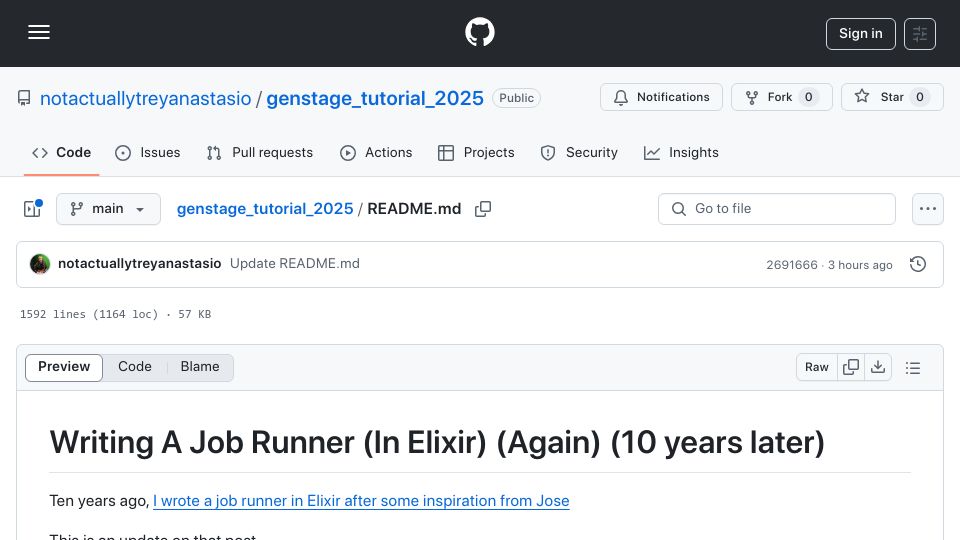The height and width of the screenshot is (540, 960).
Task: Click the commit author avatar
Action: [40, 264]
